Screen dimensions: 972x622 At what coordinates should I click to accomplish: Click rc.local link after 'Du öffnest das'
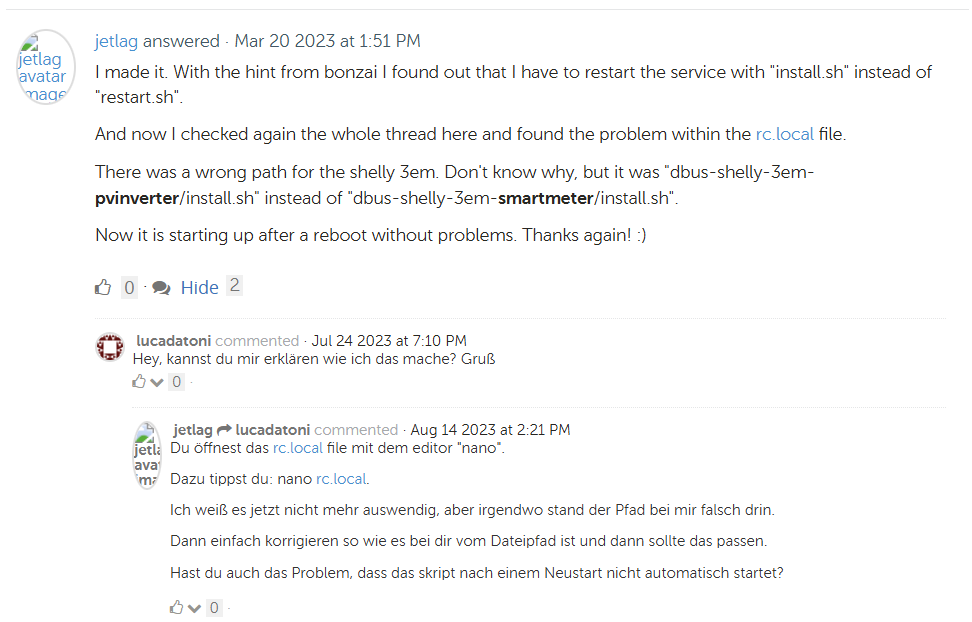tap(297, 448)
